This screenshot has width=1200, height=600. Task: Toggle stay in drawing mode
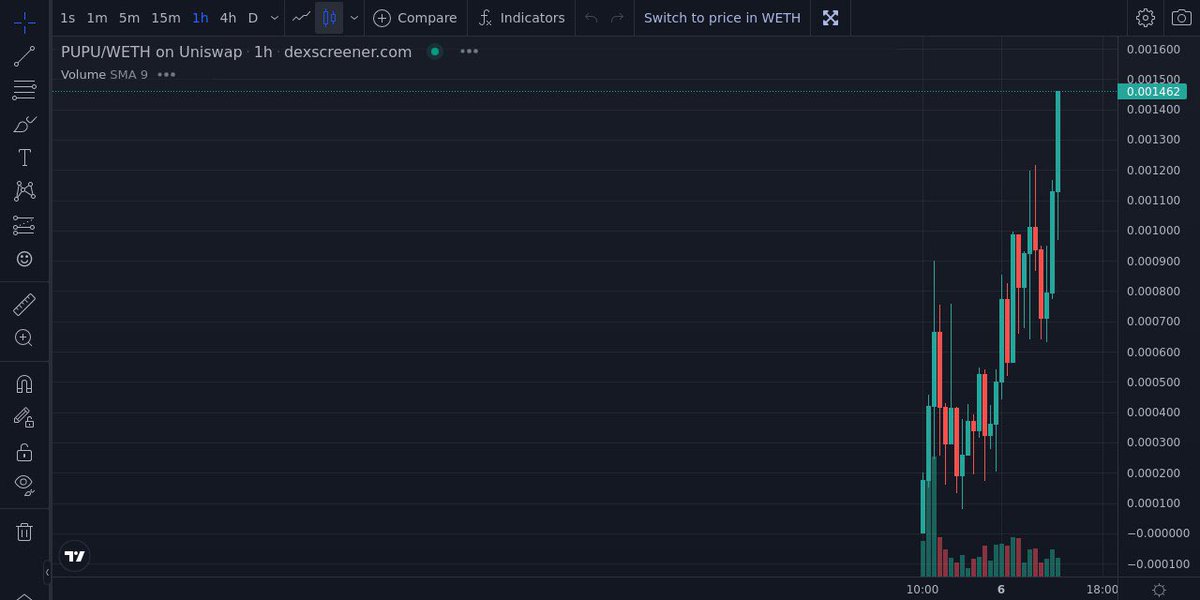coord(24,418)
